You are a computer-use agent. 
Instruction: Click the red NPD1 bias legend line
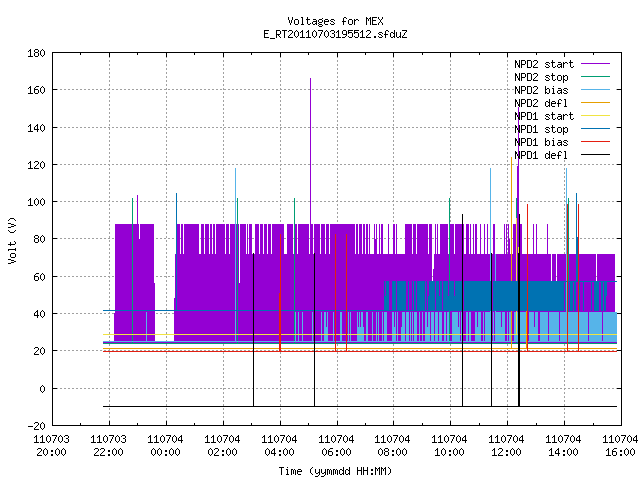(596, 142)
